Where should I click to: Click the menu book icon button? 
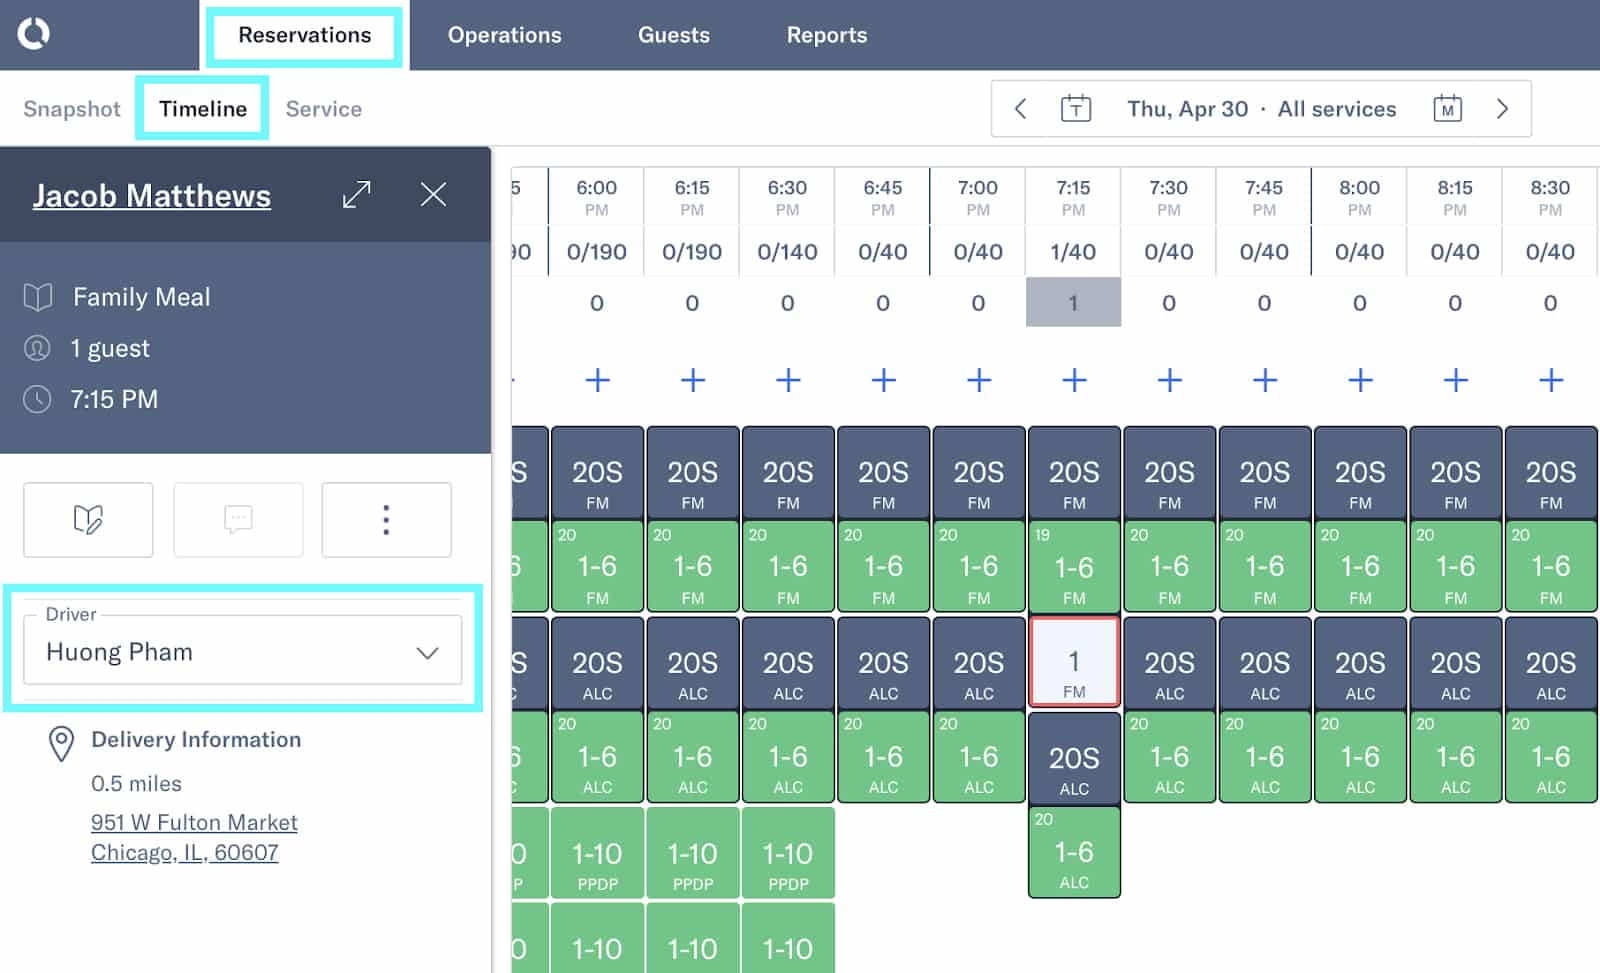(x=88, y=519)
